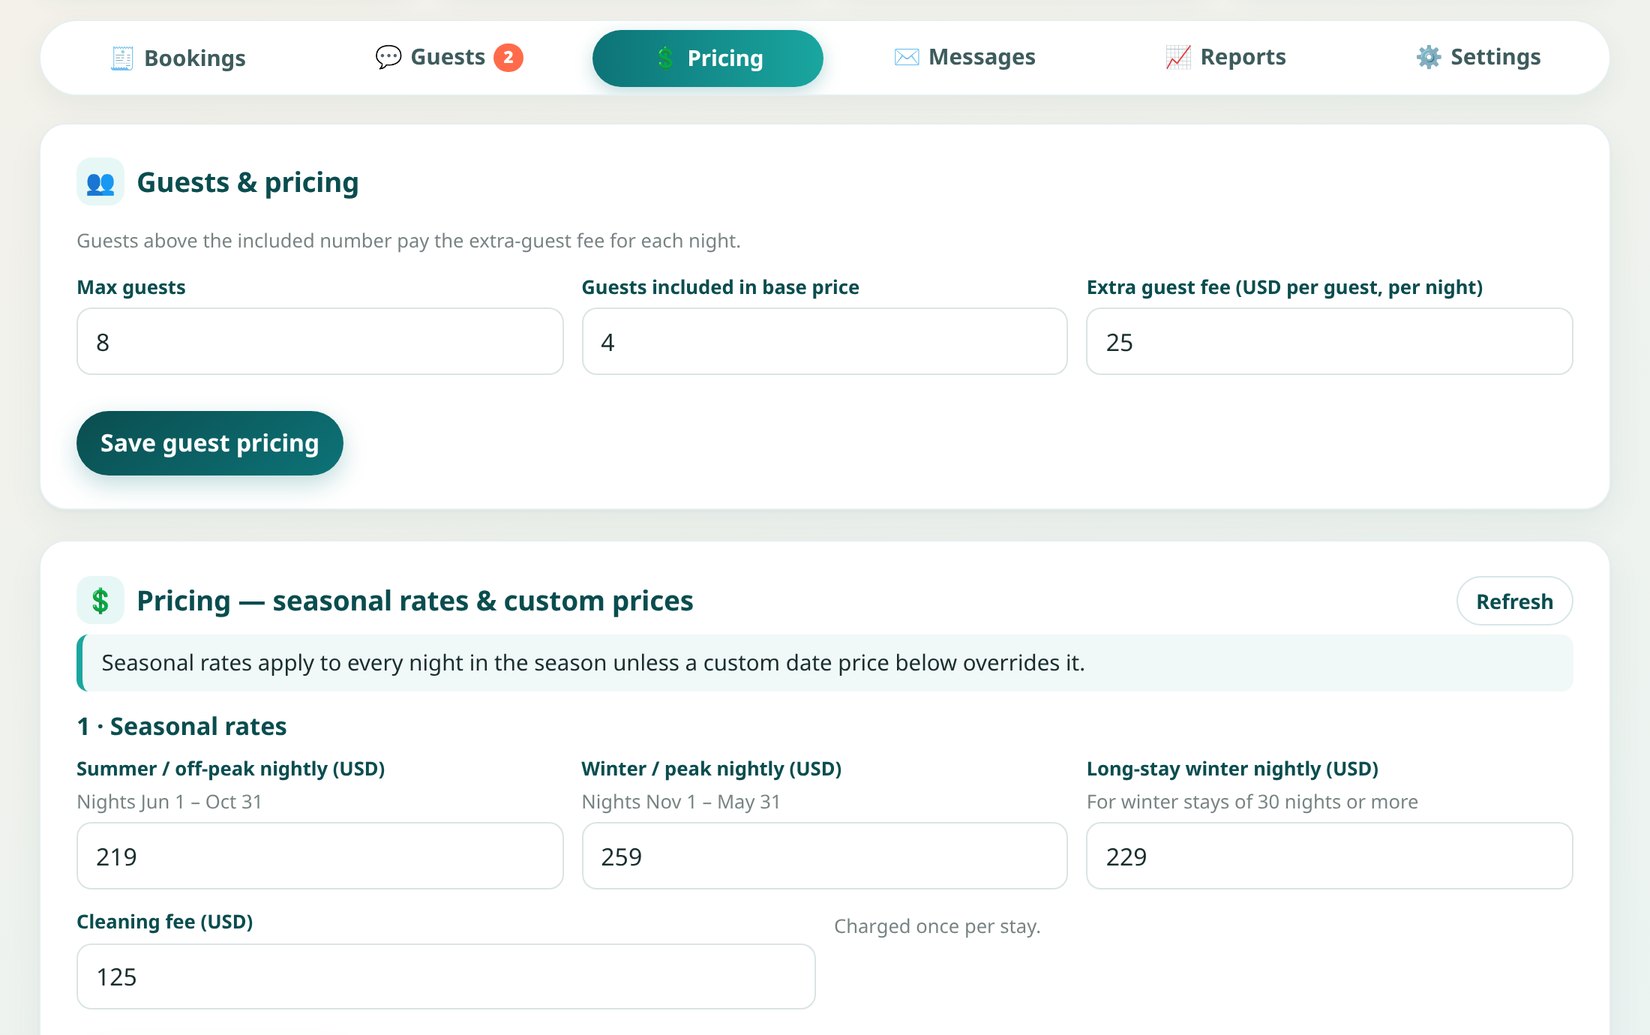Focus the Max guests field

point(320,342)
